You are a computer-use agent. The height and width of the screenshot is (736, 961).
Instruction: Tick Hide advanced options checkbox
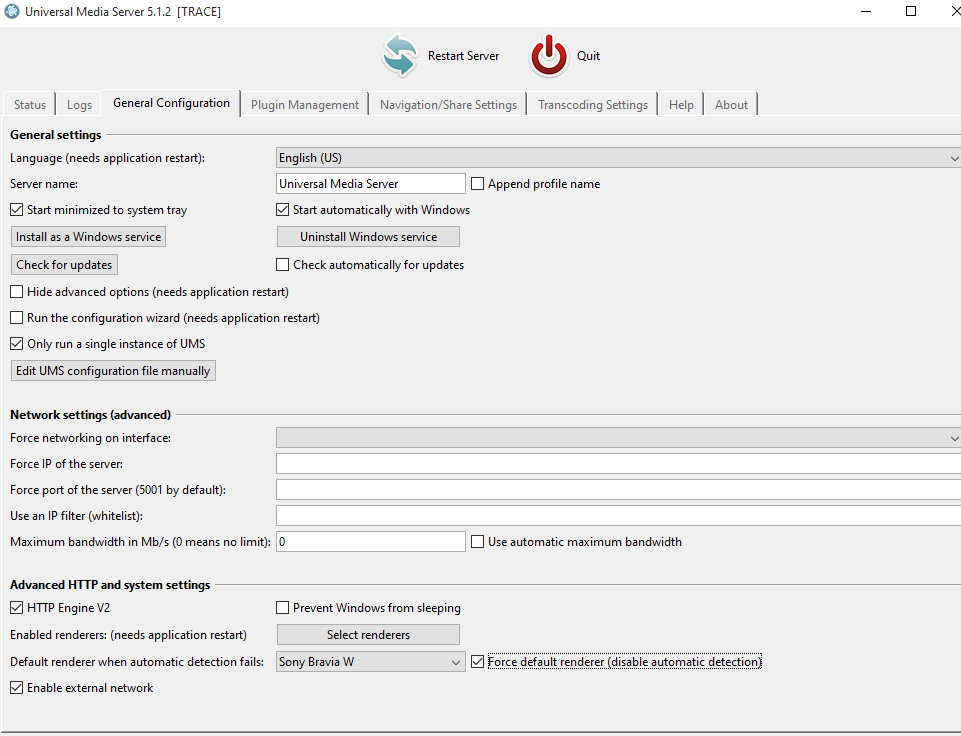coord(17,292)
